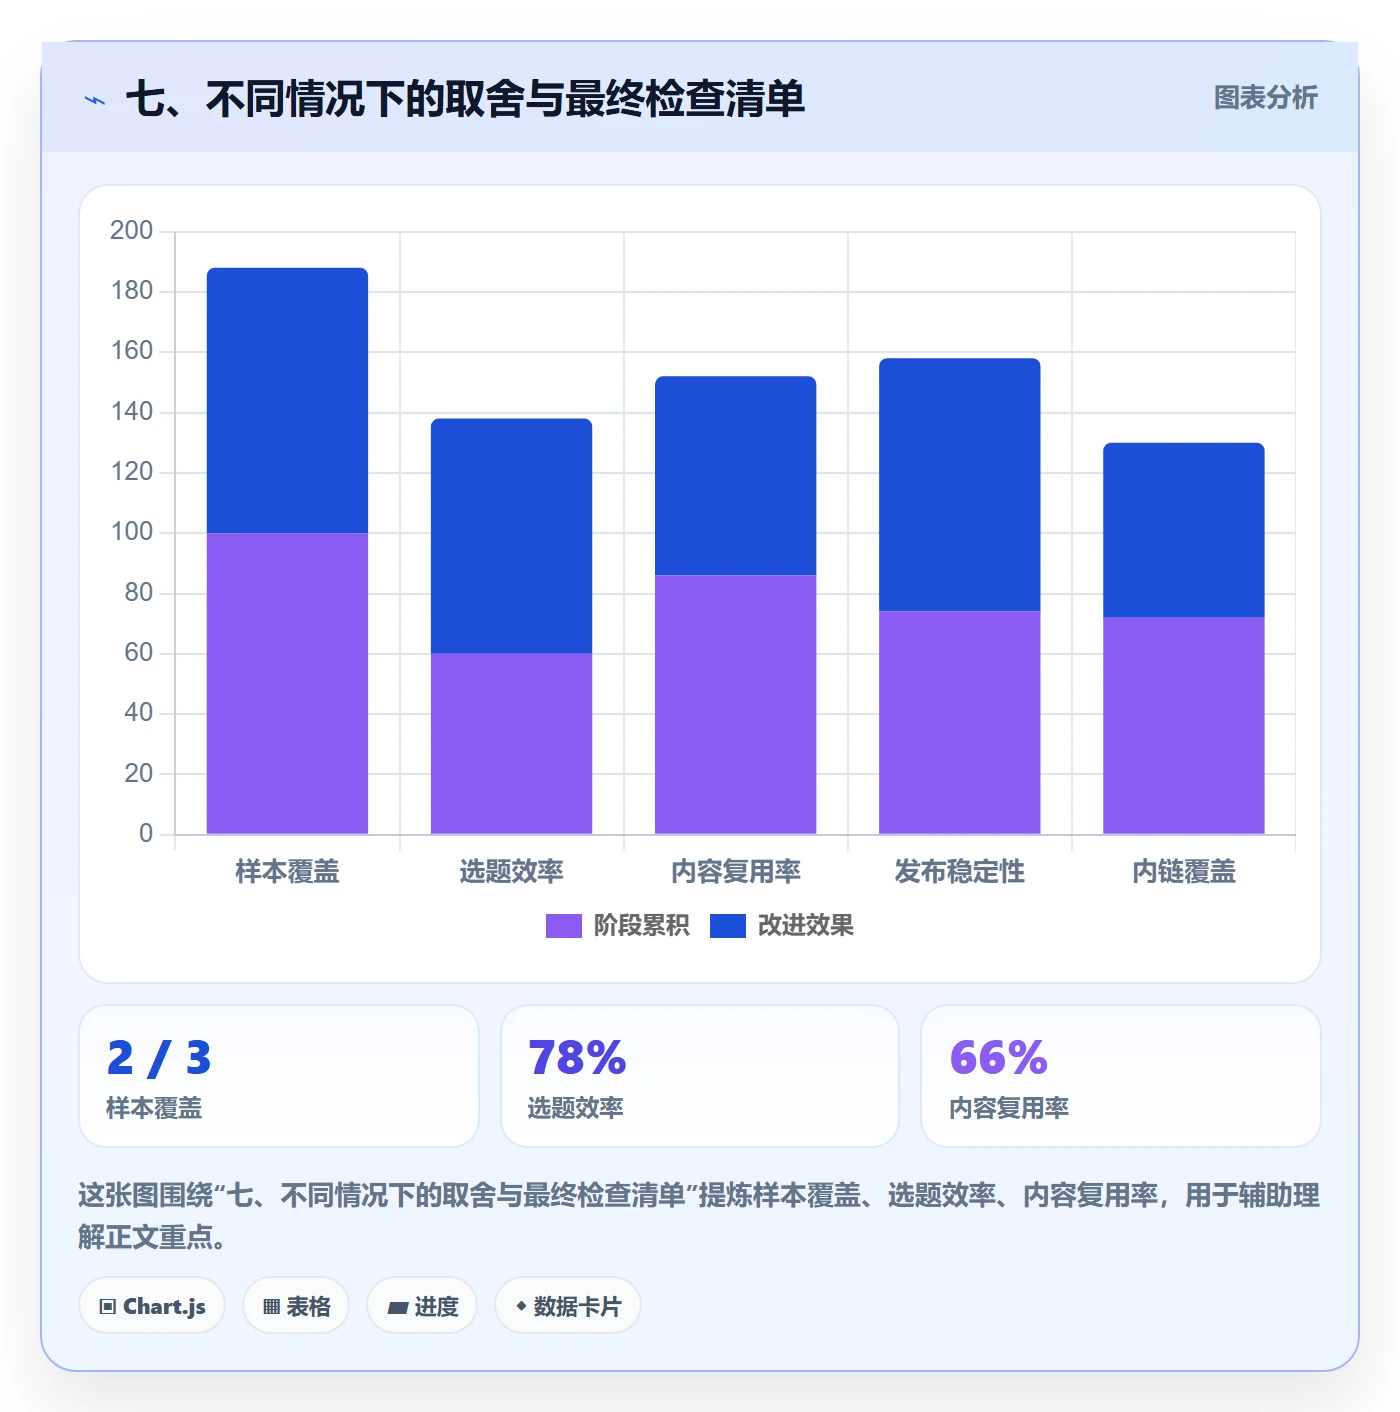Toggle the 改进效果 legend blue swatch
1400x1412 pixels.
pos(728,926)
